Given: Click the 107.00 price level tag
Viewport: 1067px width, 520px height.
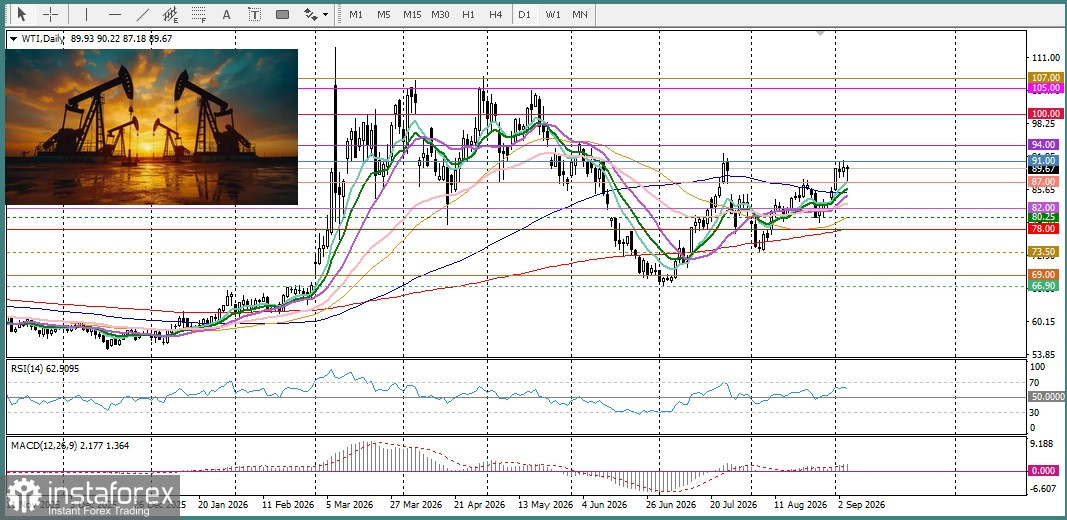Looking at the screenshot, I should coord(1045,78).
